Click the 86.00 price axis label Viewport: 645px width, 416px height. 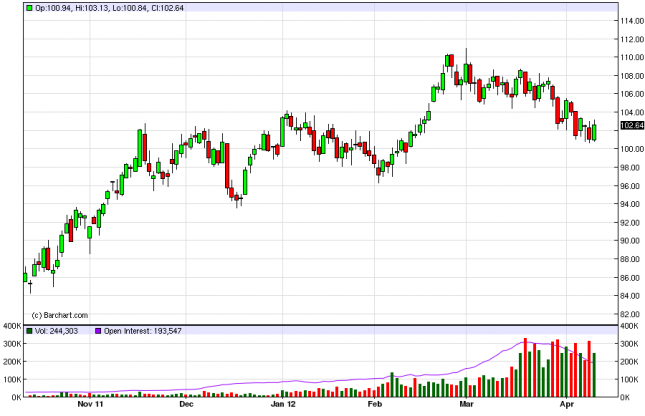click(632, 278)
